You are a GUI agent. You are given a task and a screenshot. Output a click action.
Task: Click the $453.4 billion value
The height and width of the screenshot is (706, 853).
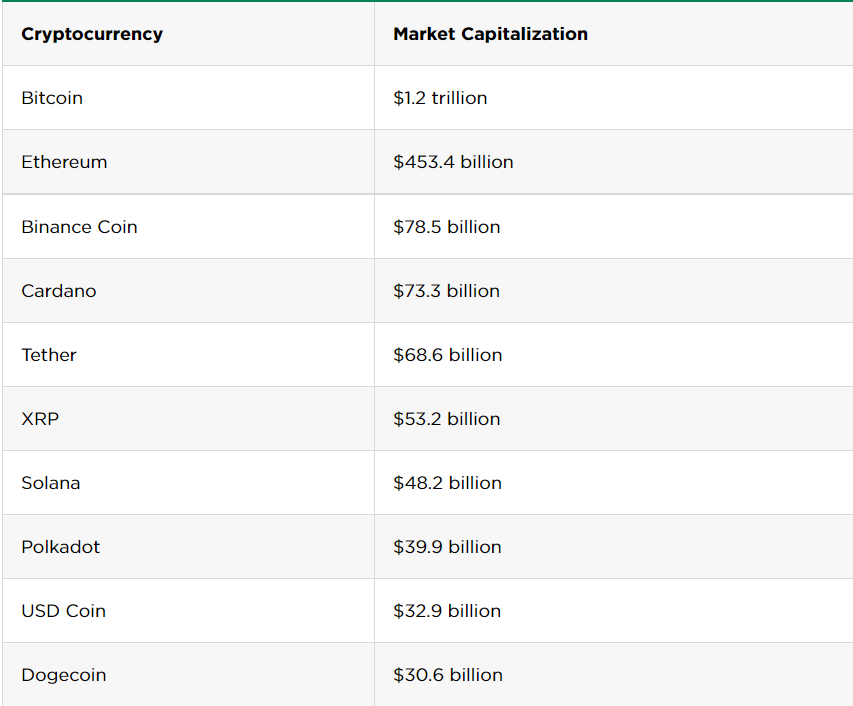point(453,162)
